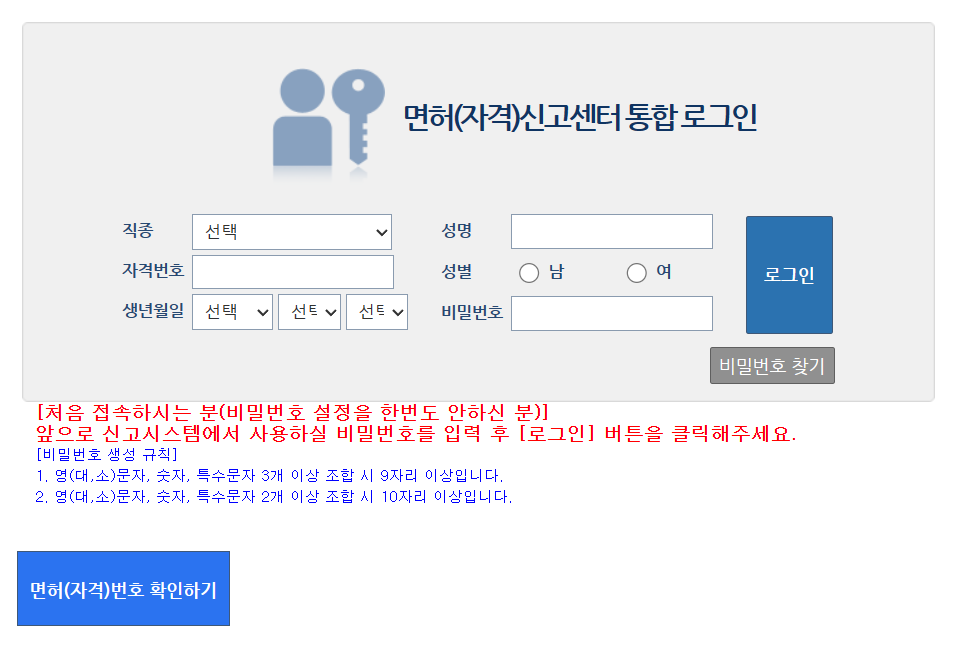Click the 면허(자격)신고센터 통합 로그인 title text

pyautogui.click(x=580, y=117)
